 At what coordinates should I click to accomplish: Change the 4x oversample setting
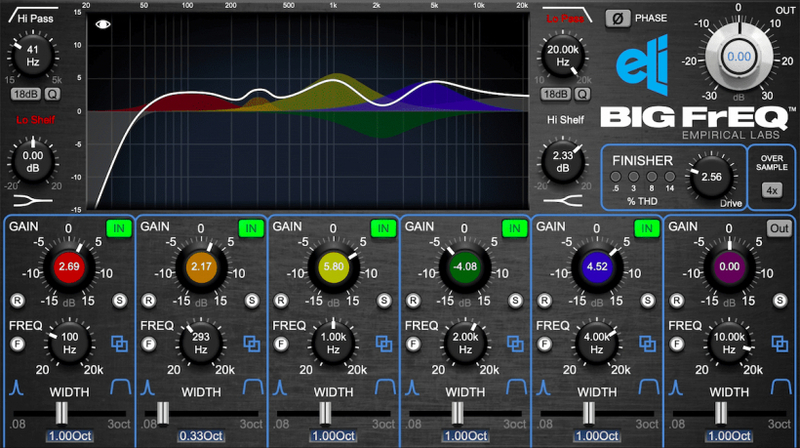[x=772, y=190]
